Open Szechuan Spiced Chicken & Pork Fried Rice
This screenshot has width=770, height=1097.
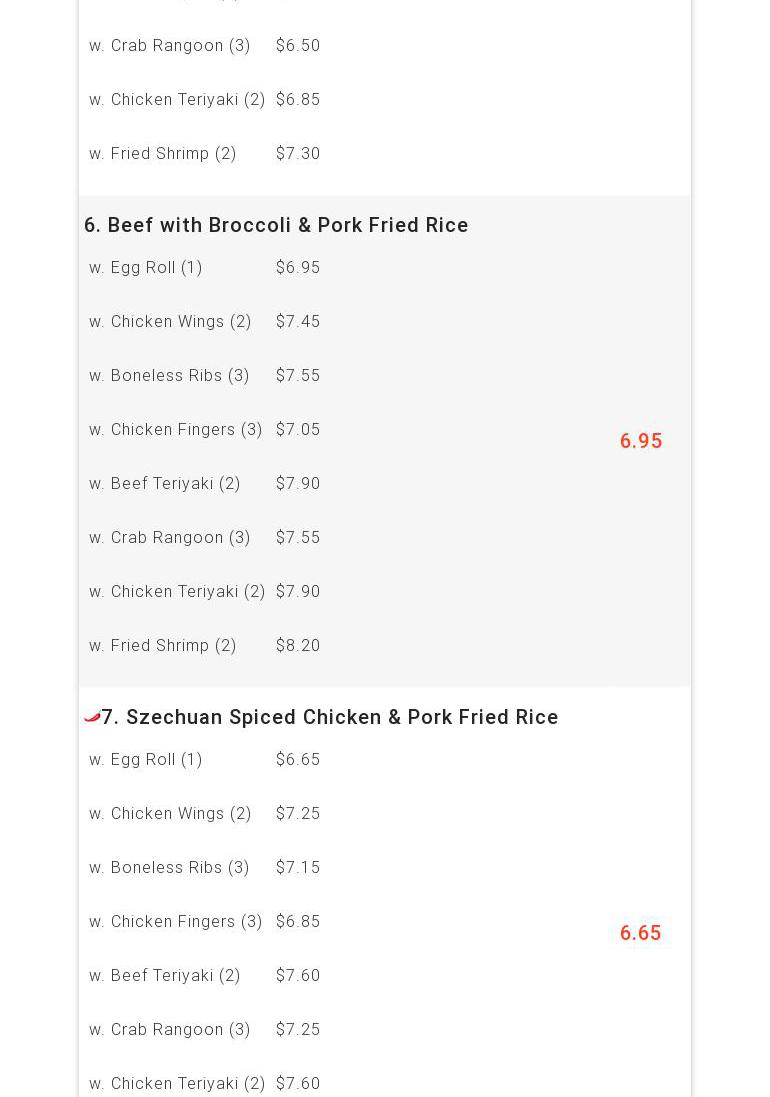pos(329,717)
